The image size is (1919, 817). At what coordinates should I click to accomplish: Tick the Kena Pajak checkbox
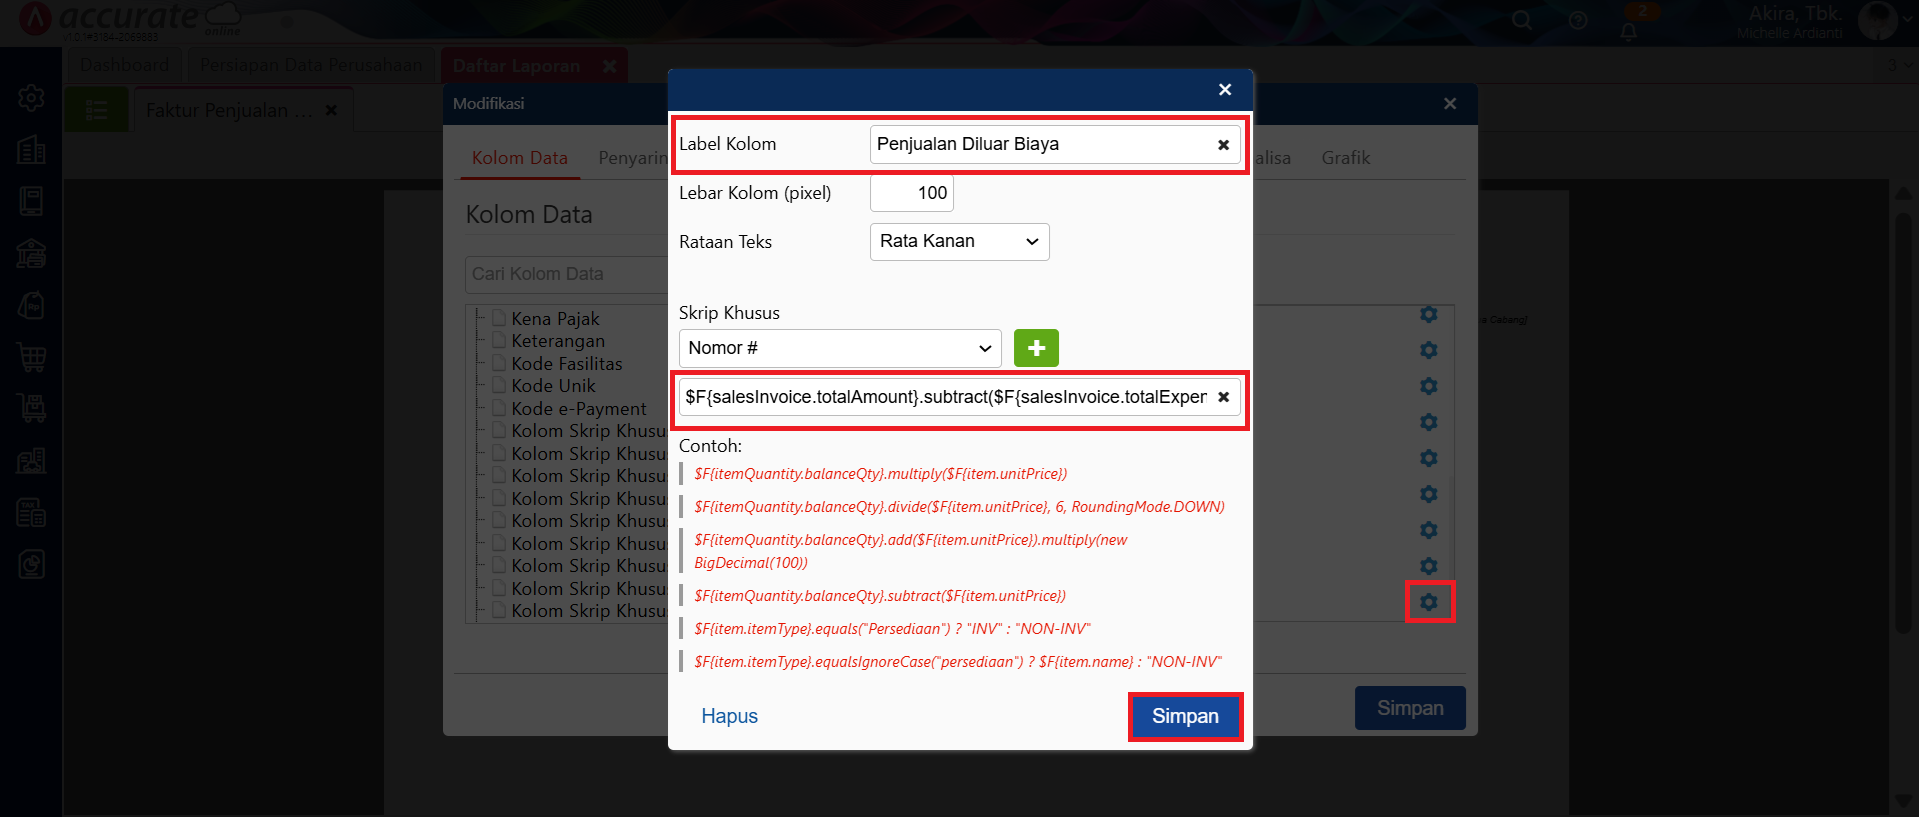point(499,319)
